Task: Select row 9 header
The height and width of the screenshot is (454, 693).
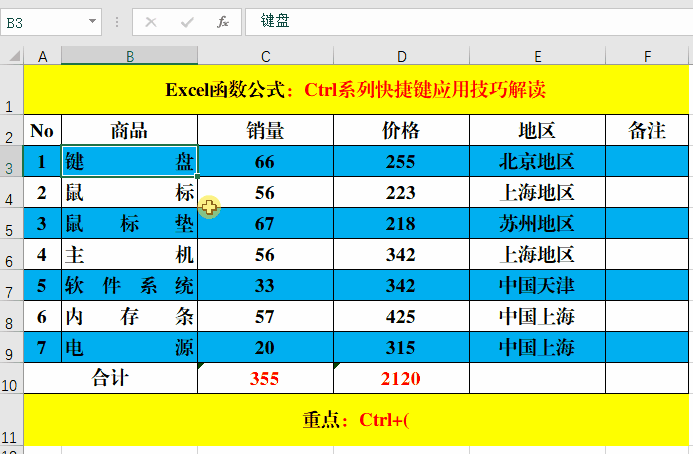Action: 11,347
